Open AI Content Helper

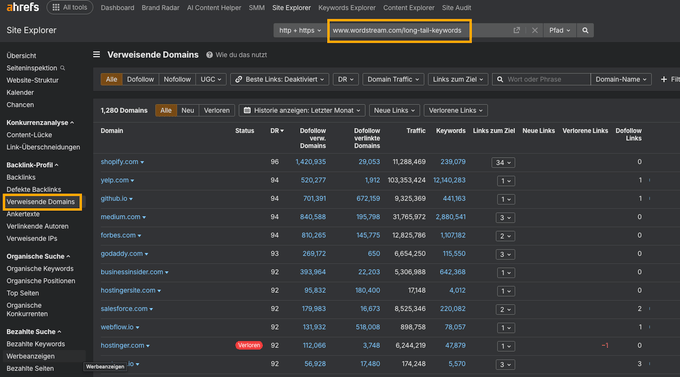pos(214,8)
